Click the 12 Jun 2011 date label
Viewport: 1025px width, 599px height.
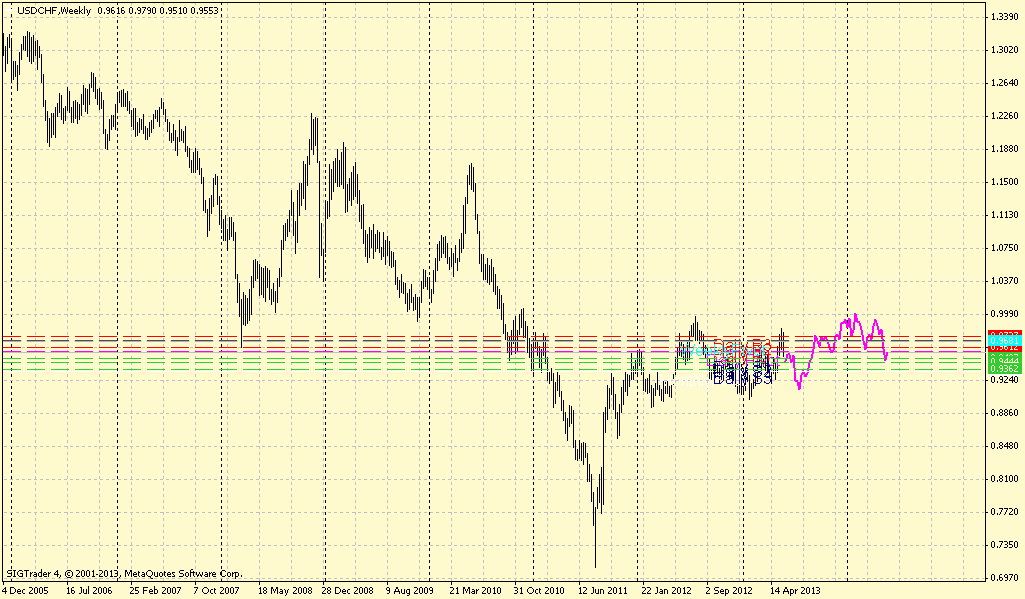click(x=603, y=590)
